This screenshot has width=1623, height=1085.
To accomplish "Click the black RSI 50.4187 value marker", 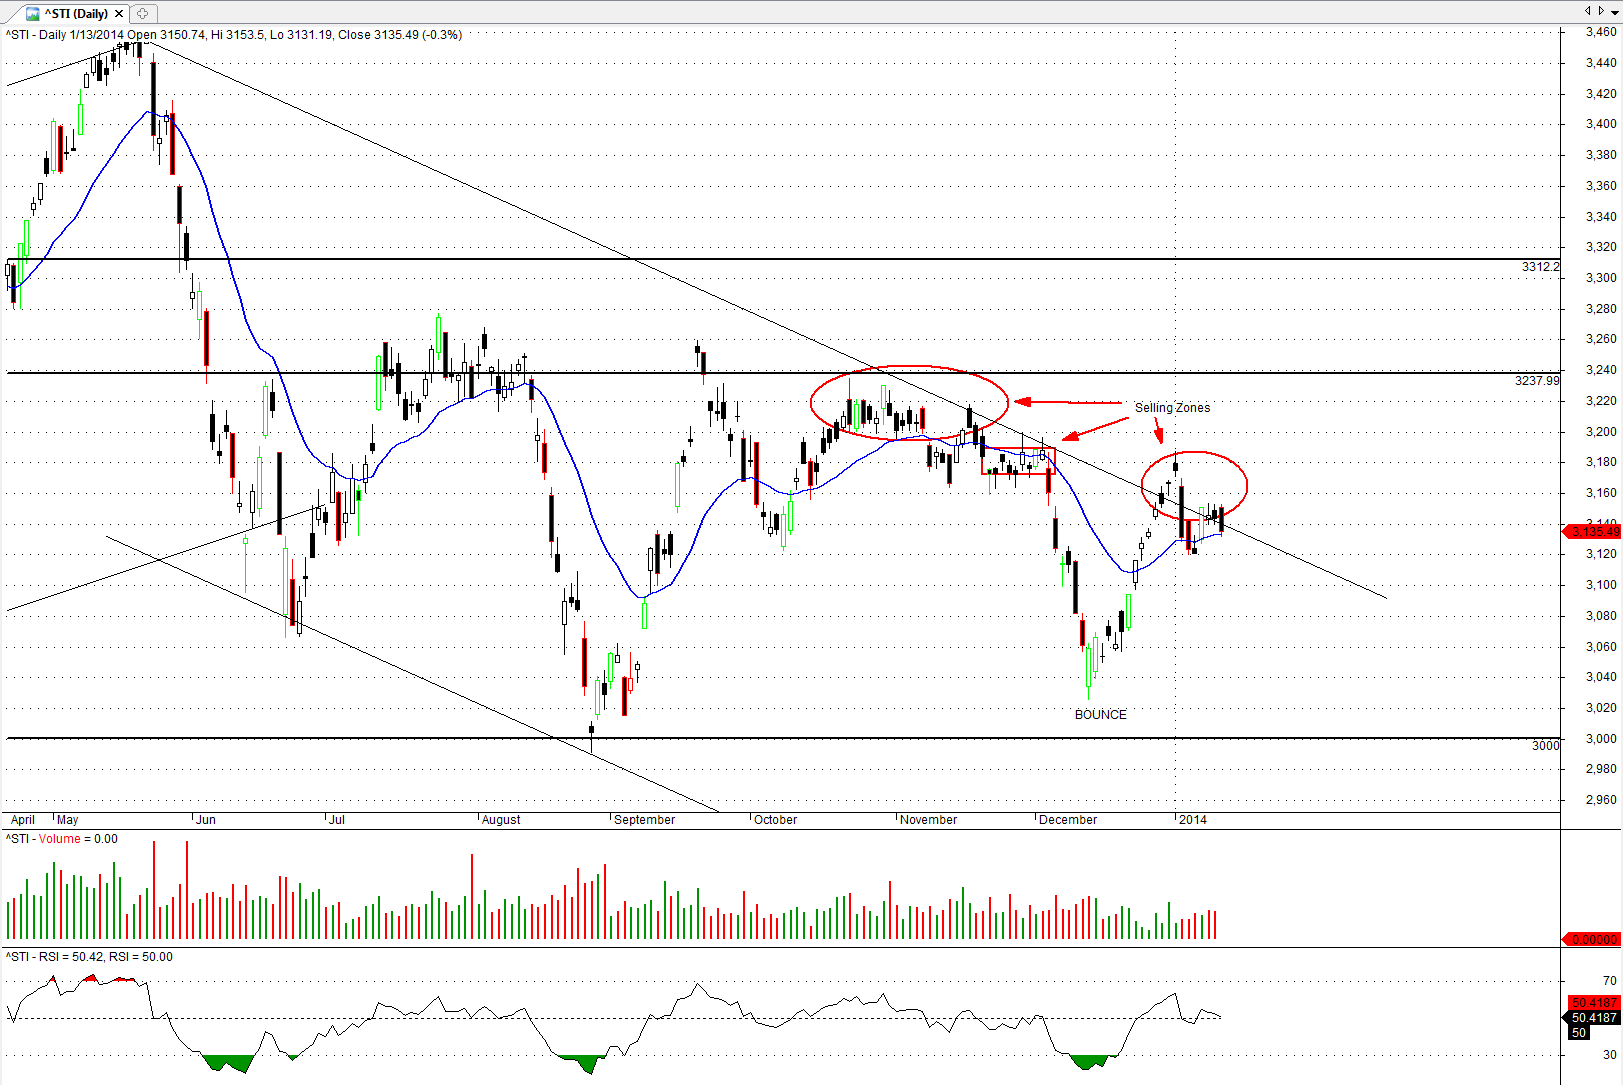I will [1593, 1017].
